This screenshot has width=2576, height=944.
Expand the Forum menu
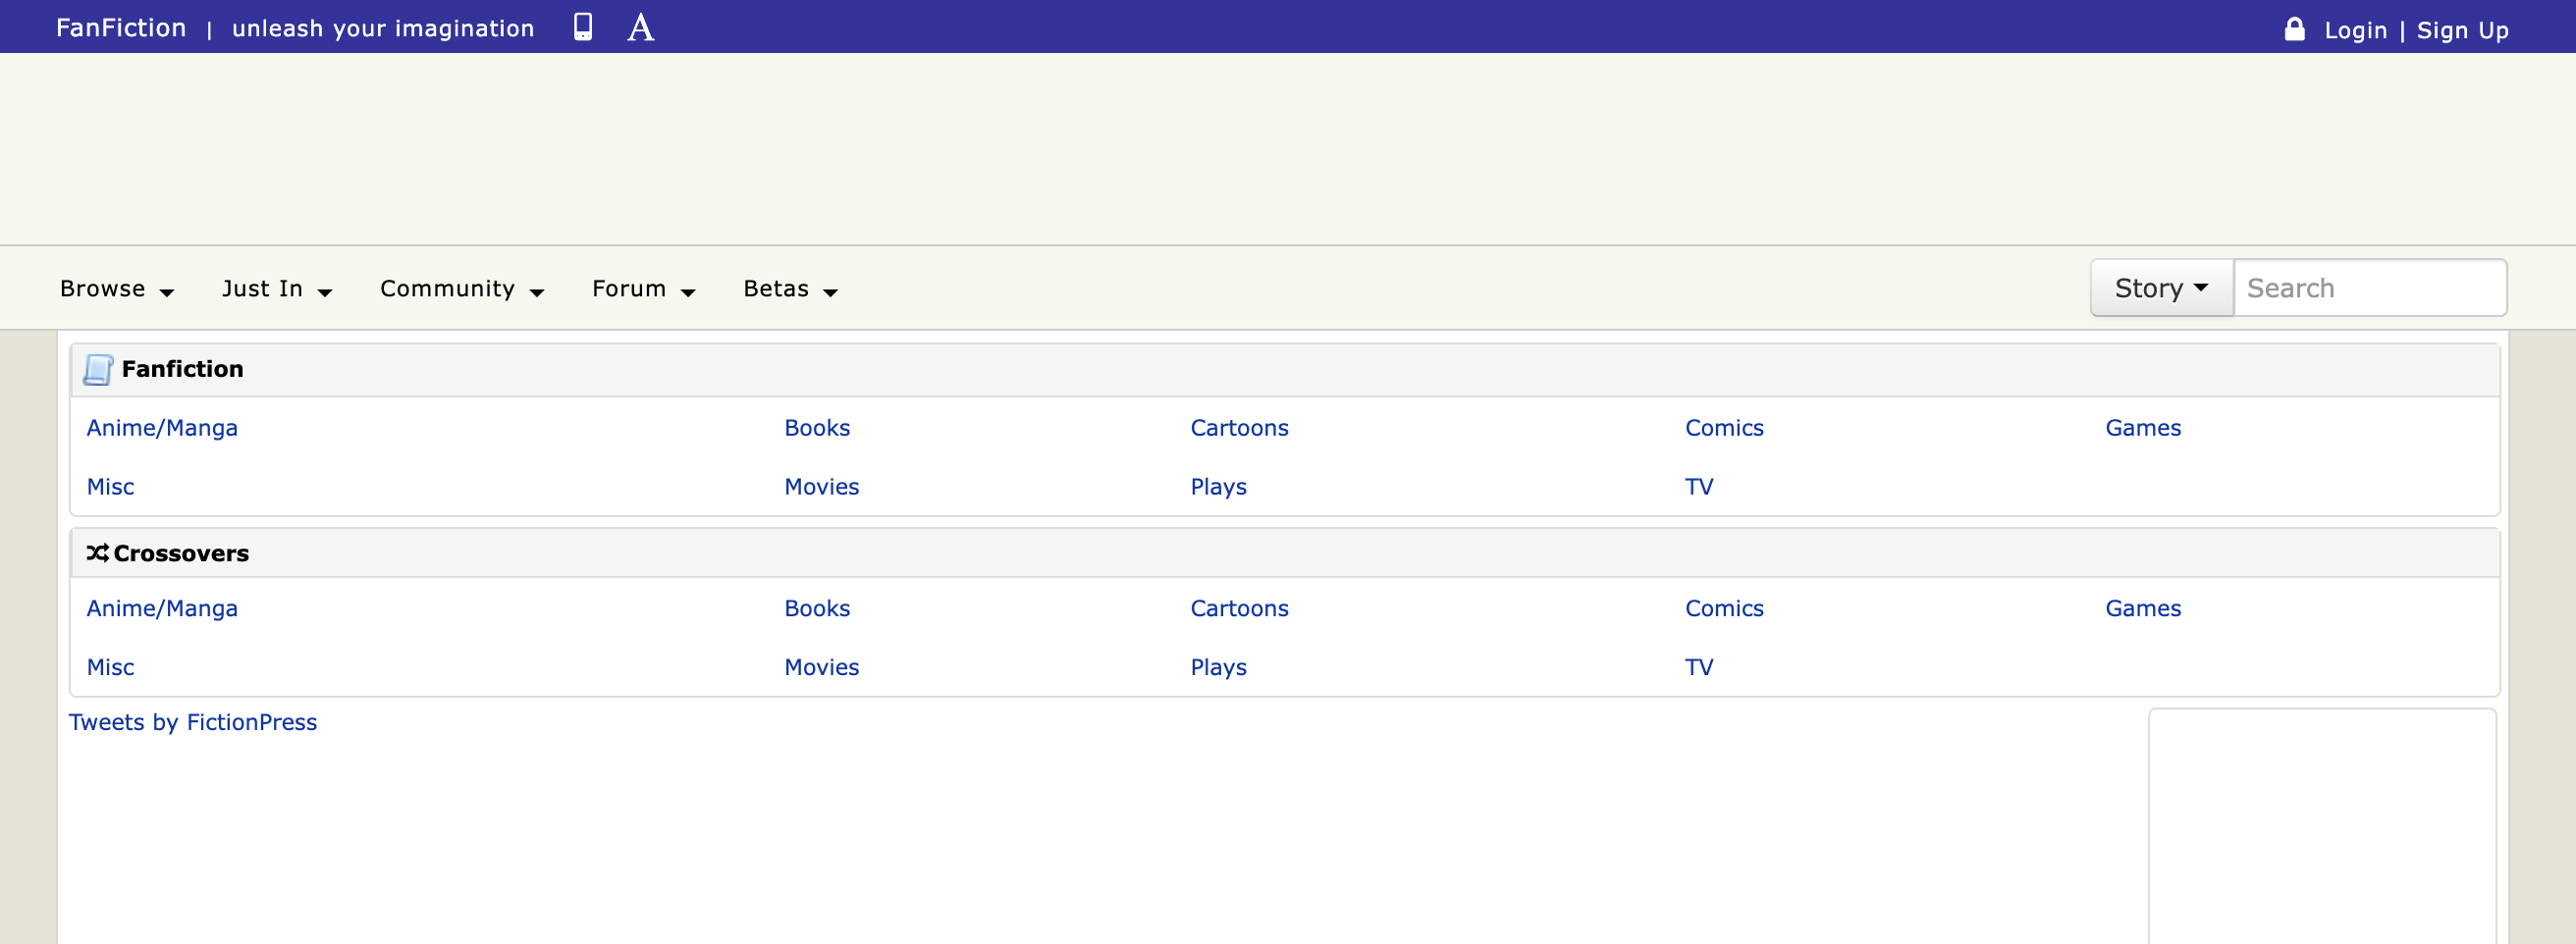[643, 288]
